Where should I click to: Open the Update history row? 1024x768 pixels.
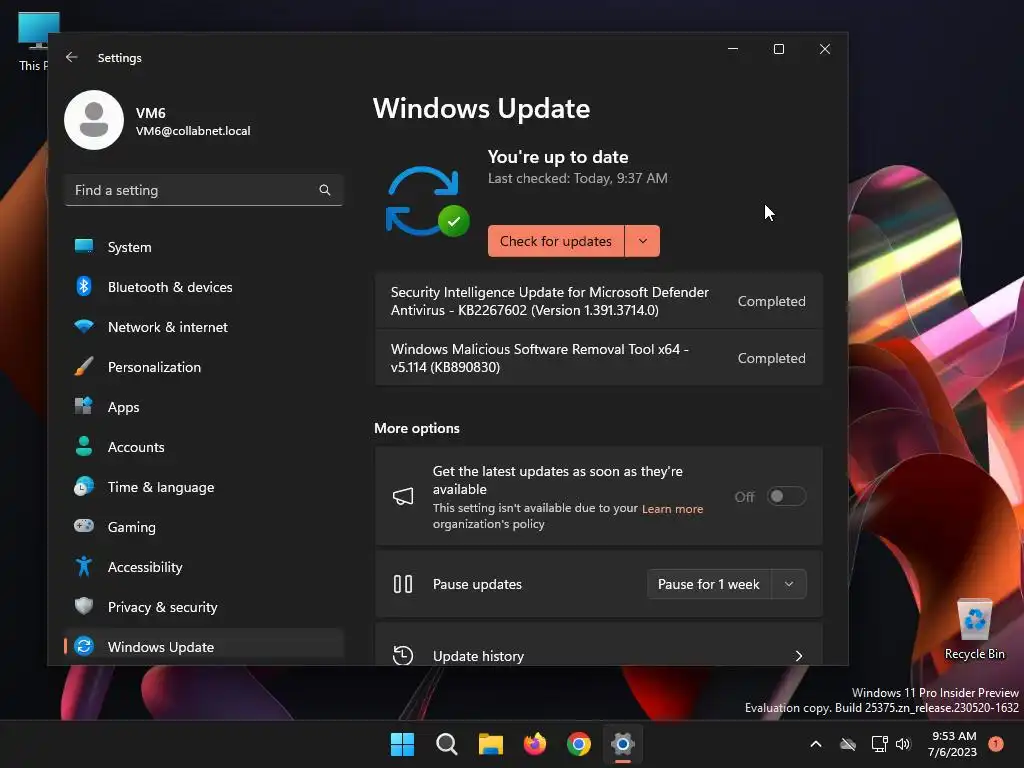coord(598,645)
